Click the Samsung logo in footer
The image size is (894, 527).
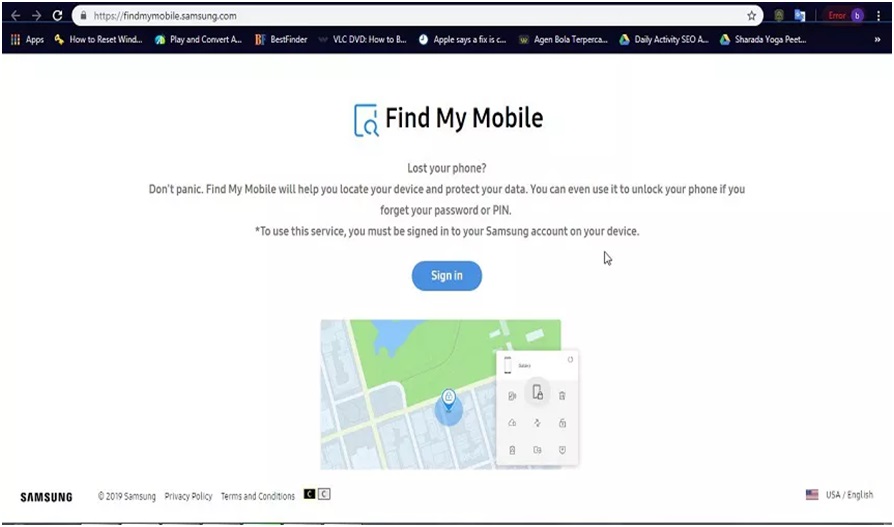[x=46, y=497]
